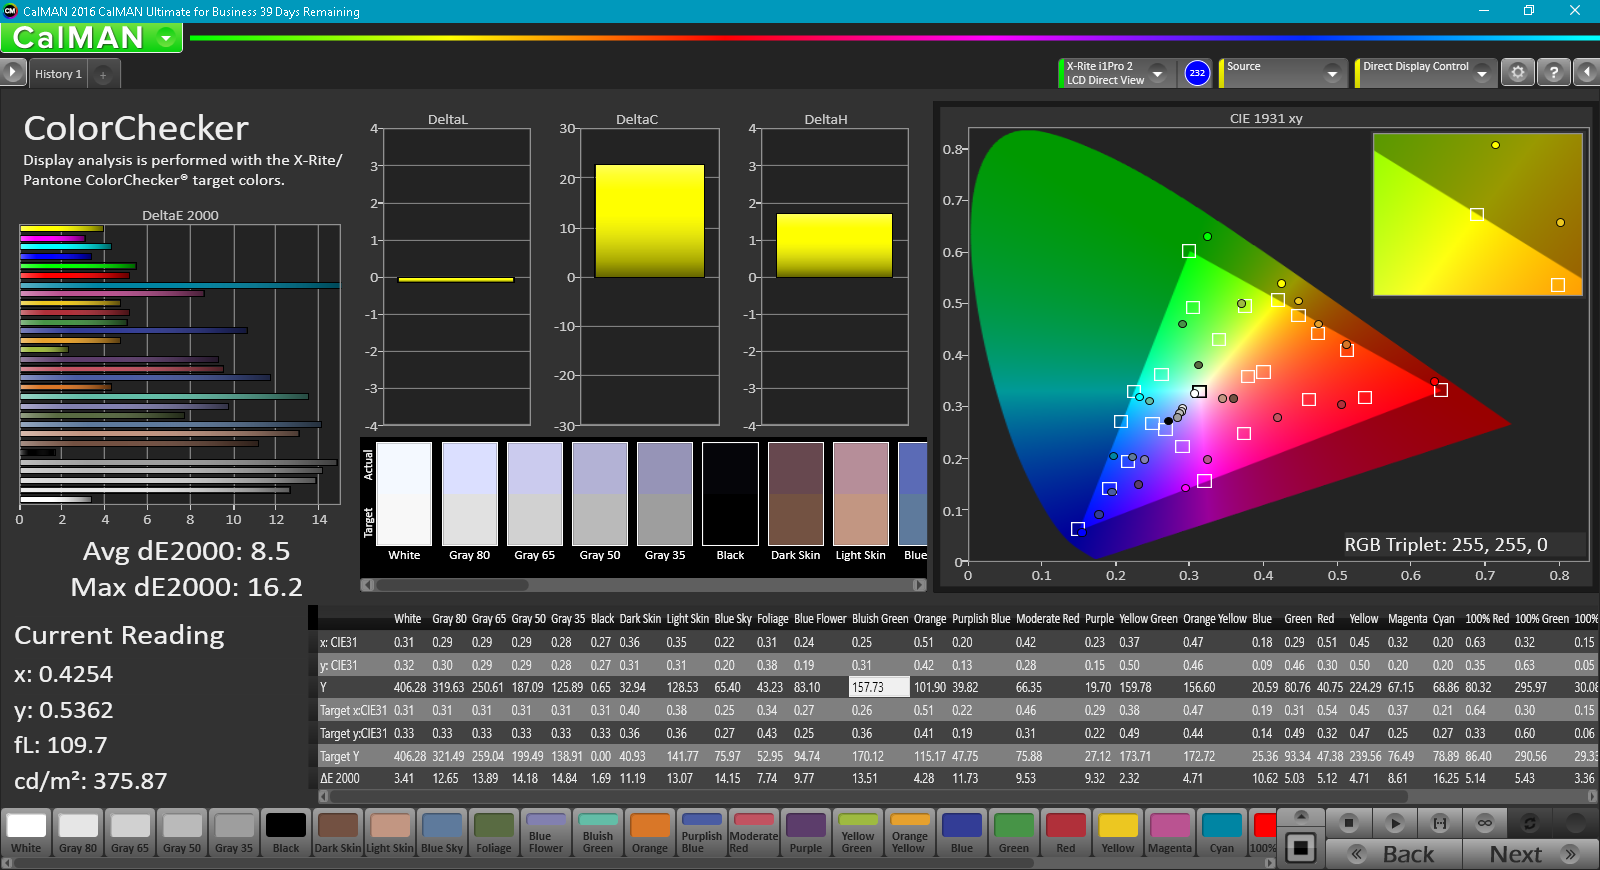Click the Light Skin actual/target swatch comparison

tap(861, 494)
